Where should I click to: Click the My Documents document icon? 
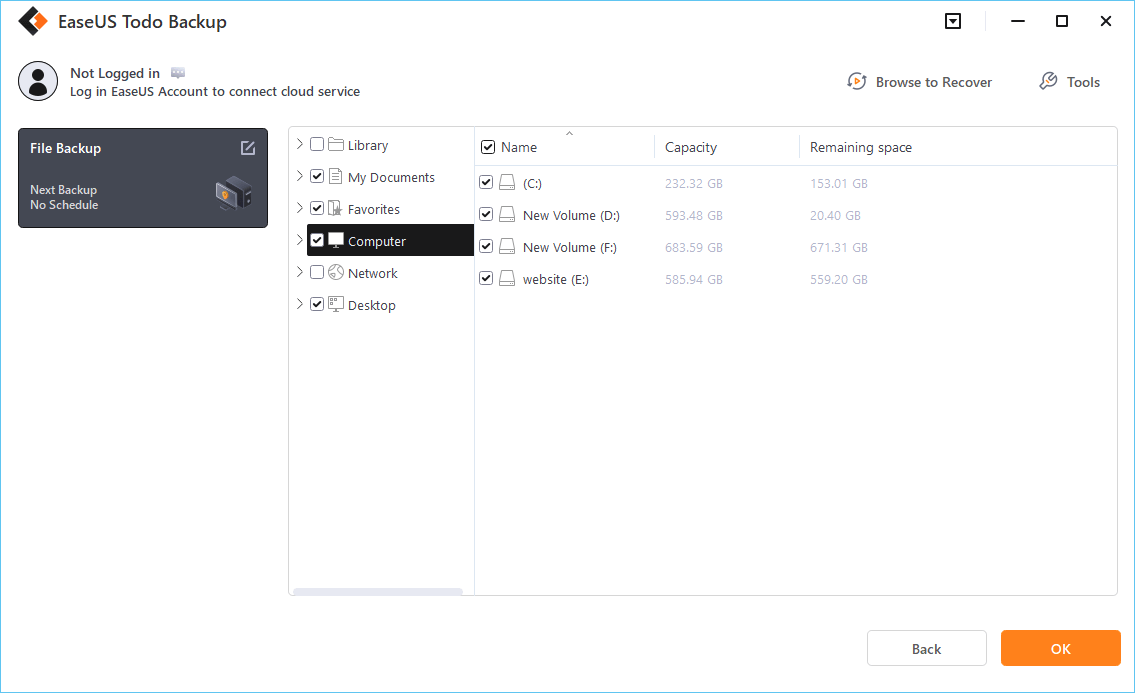tap(336, 176)
